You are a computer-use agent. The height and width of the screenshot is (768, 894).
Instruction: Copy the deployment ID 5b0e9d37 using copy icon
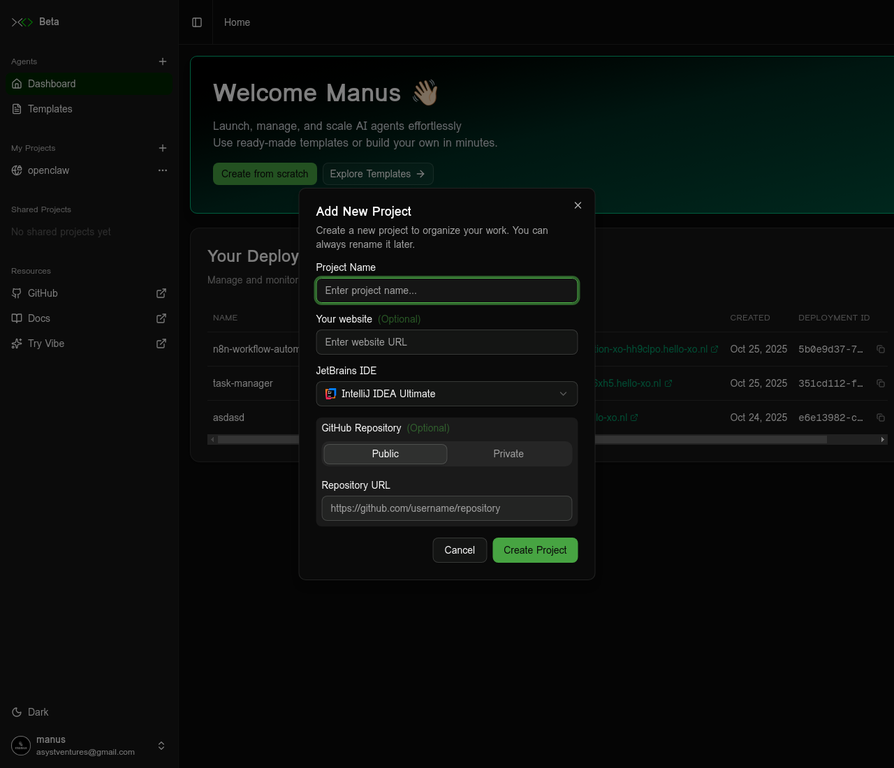coord(880,348)
